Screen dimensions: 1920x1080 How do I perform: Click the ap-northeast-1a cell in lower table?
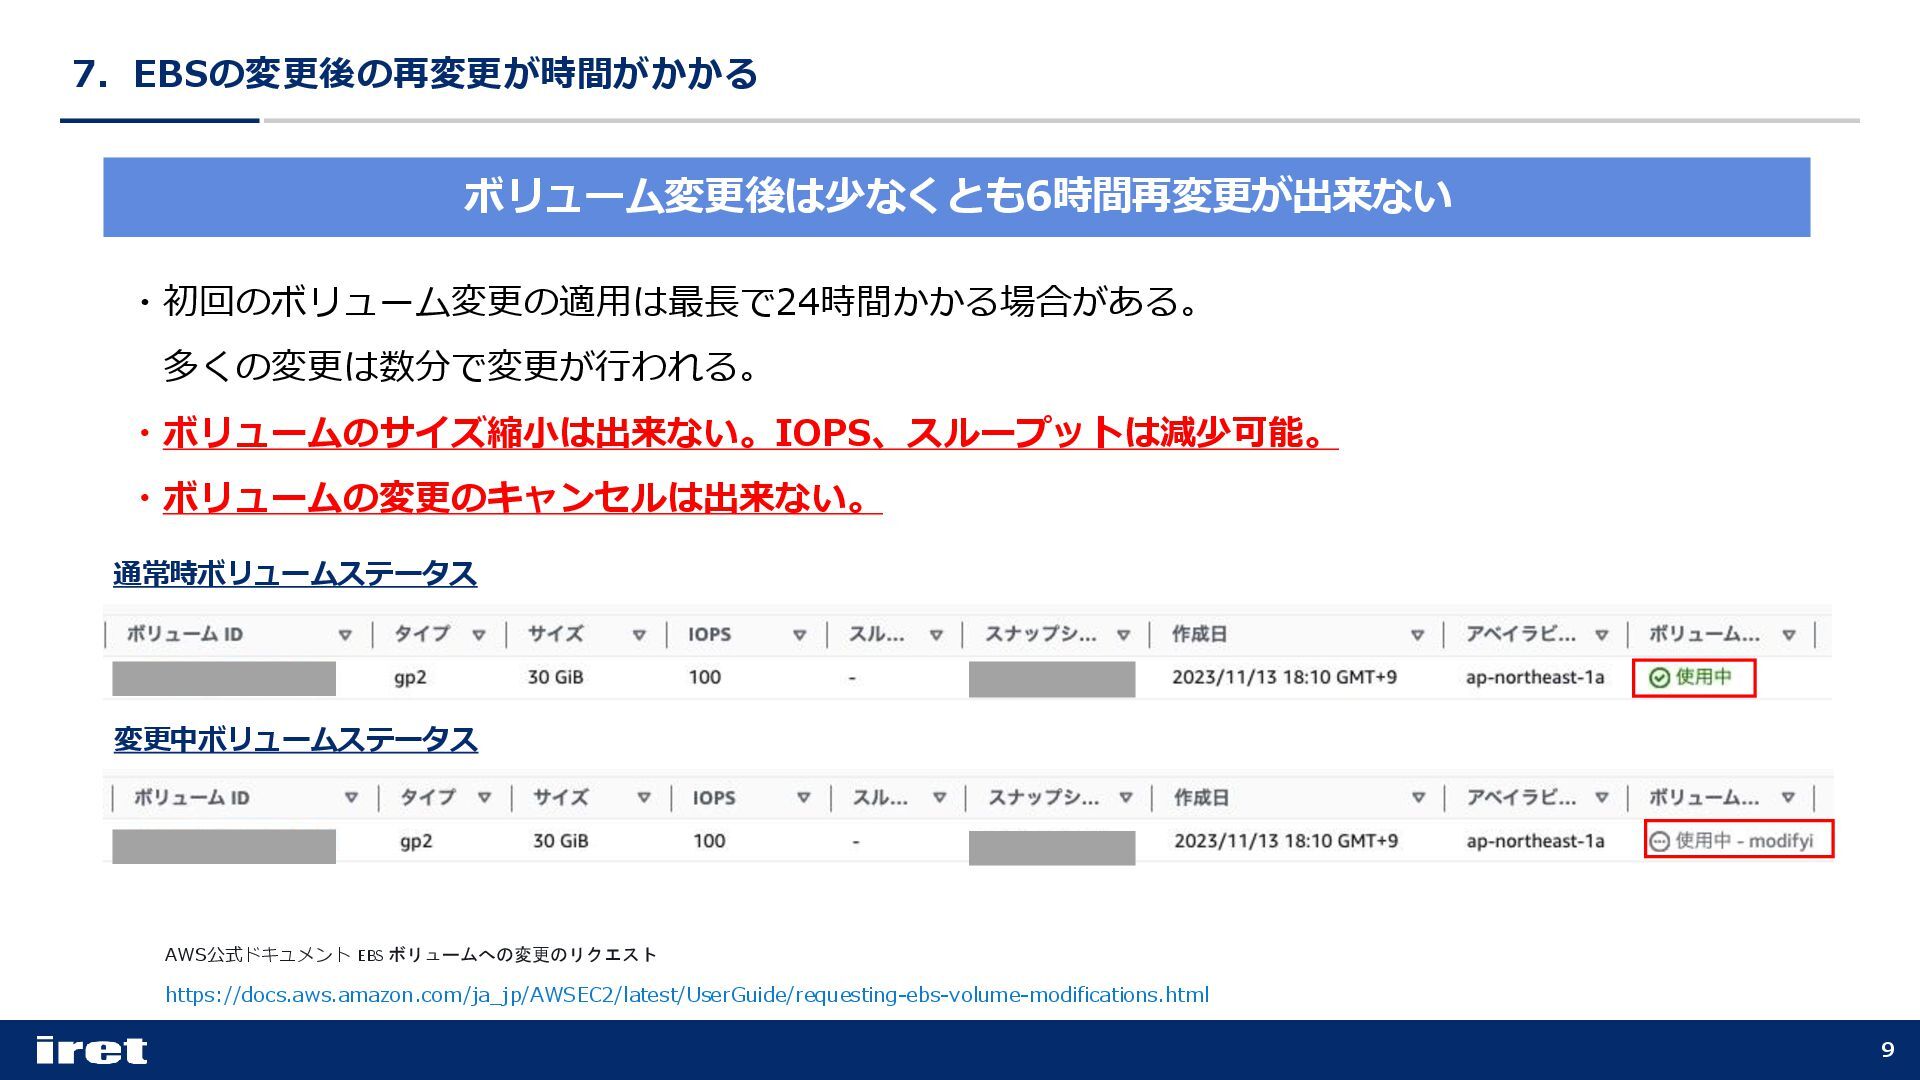pyautogui.click(x=1535, y=841)
